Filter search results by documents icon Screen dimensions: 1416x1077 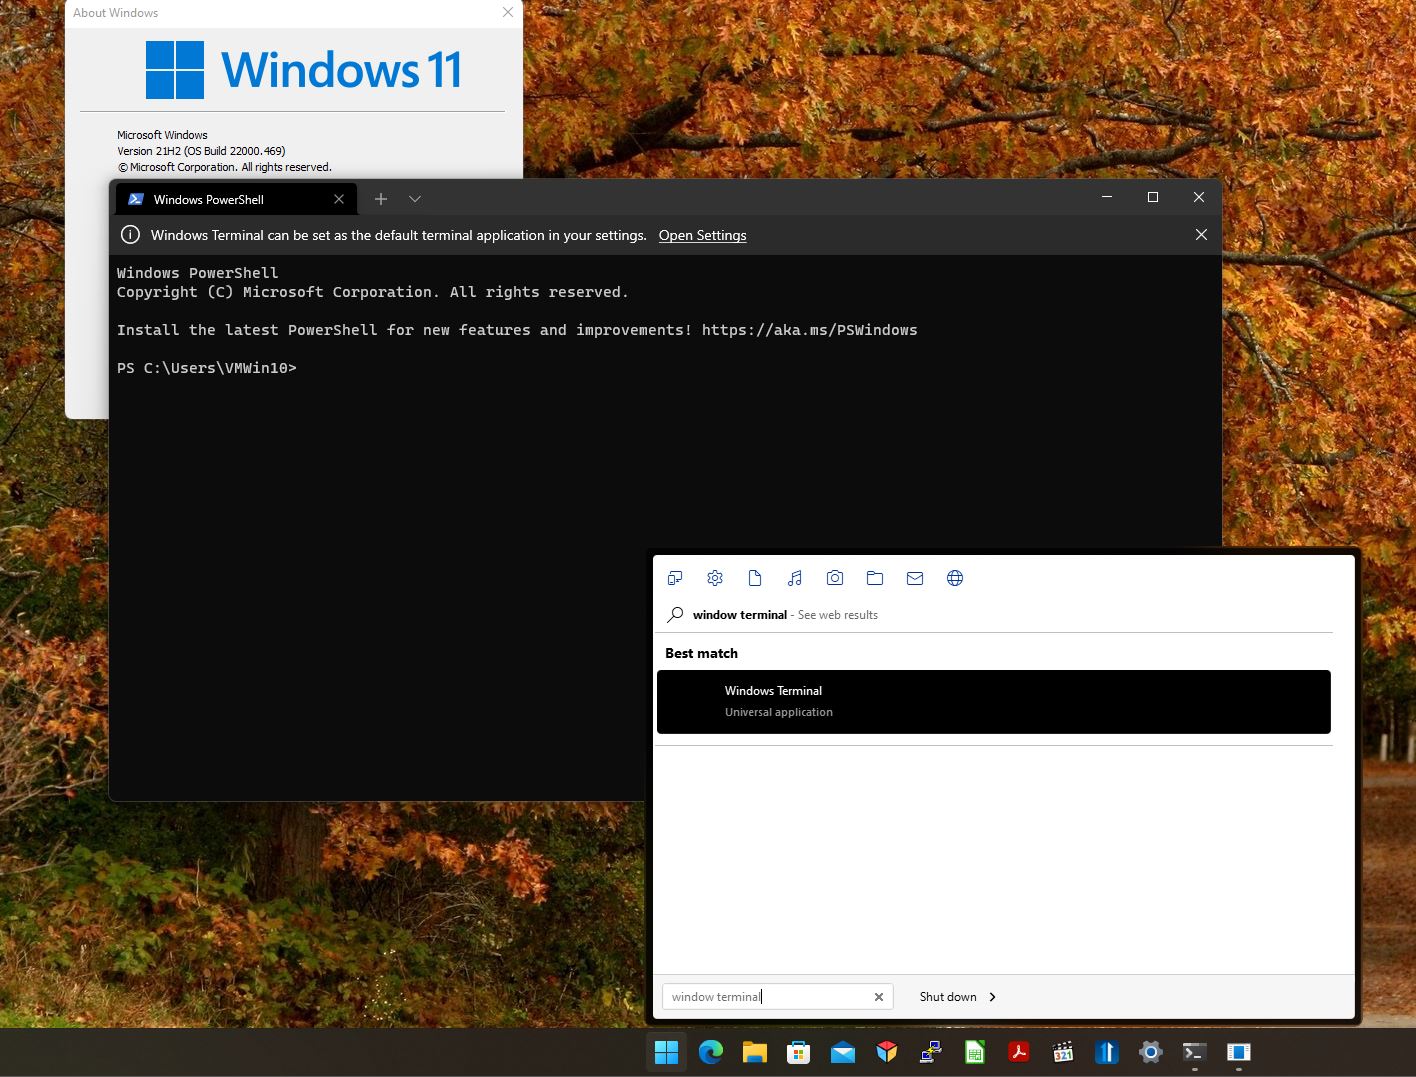pyautogui.click(x=755, y=578)
